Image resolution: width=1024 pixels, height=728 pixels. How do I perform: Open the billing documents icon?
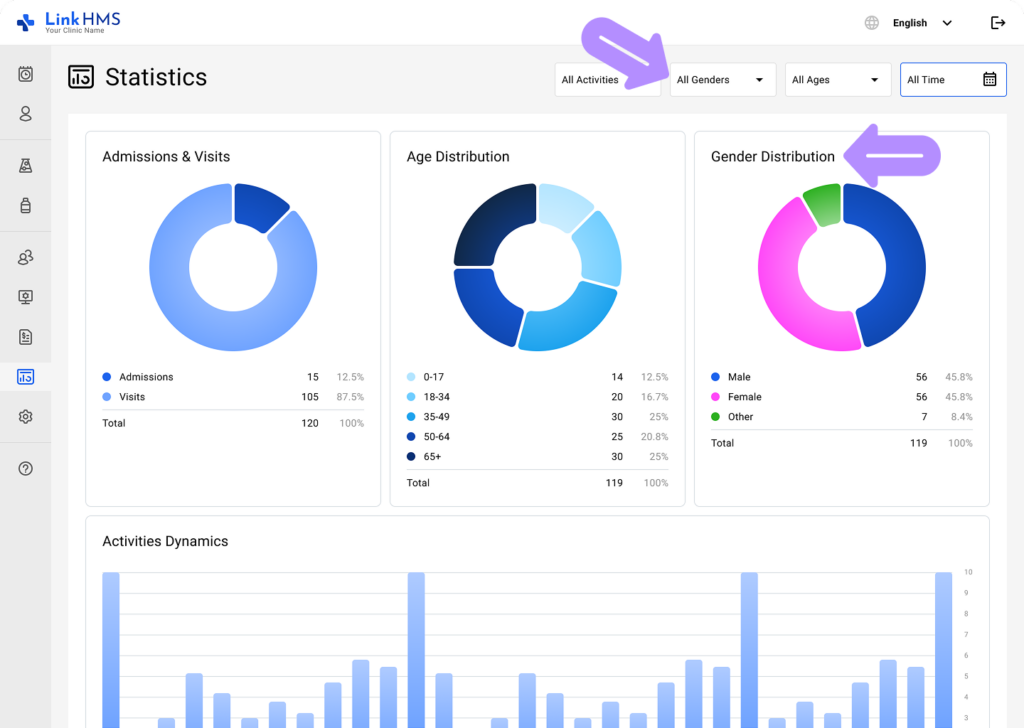tap(24, 337)
